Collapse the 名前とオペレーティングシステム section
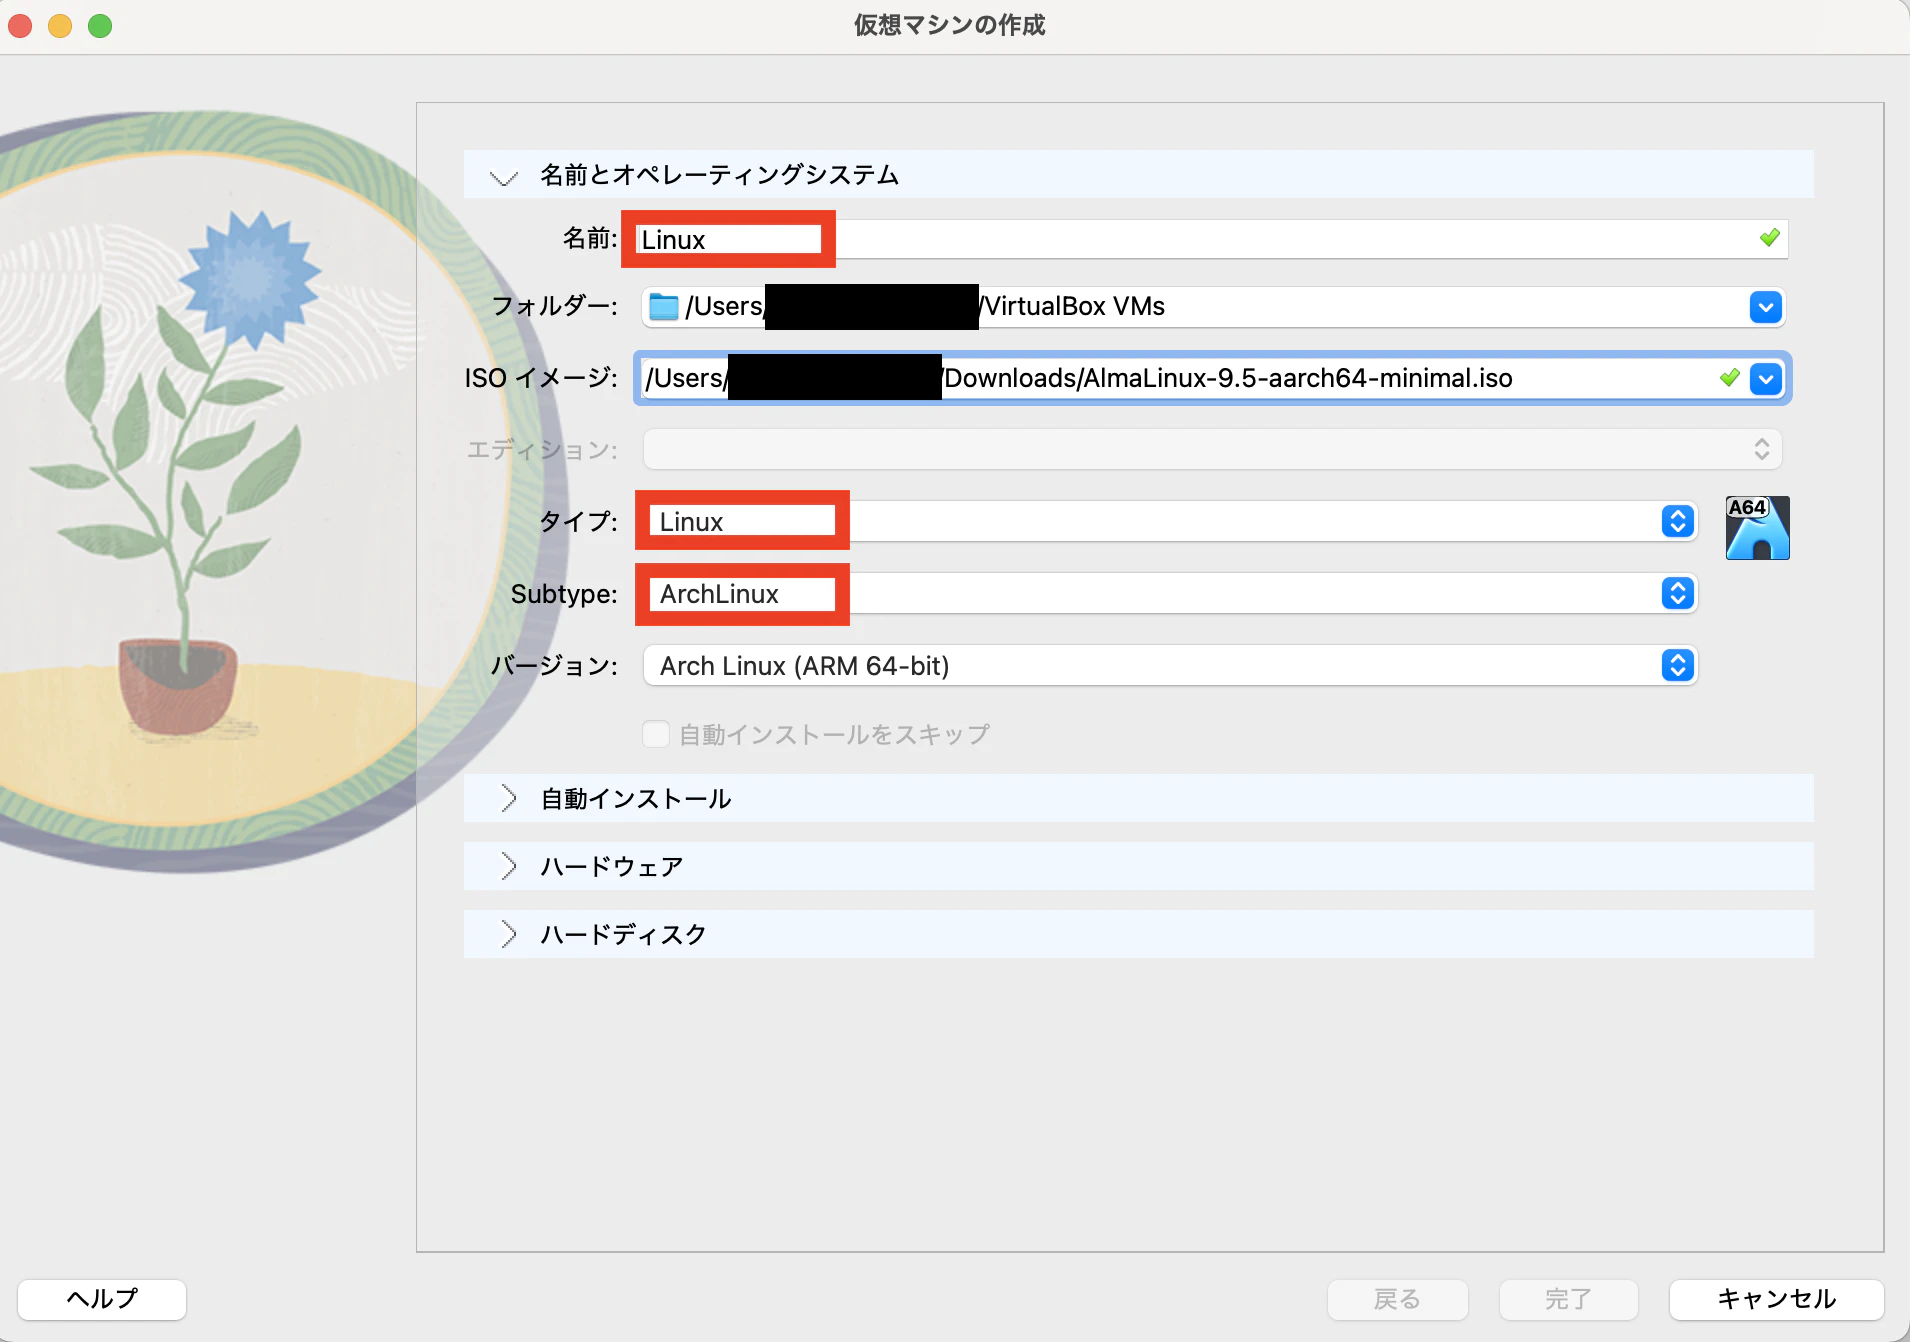Viewport: 1910px width, 1342px height. pyautogui.click(x=504, y=176)
